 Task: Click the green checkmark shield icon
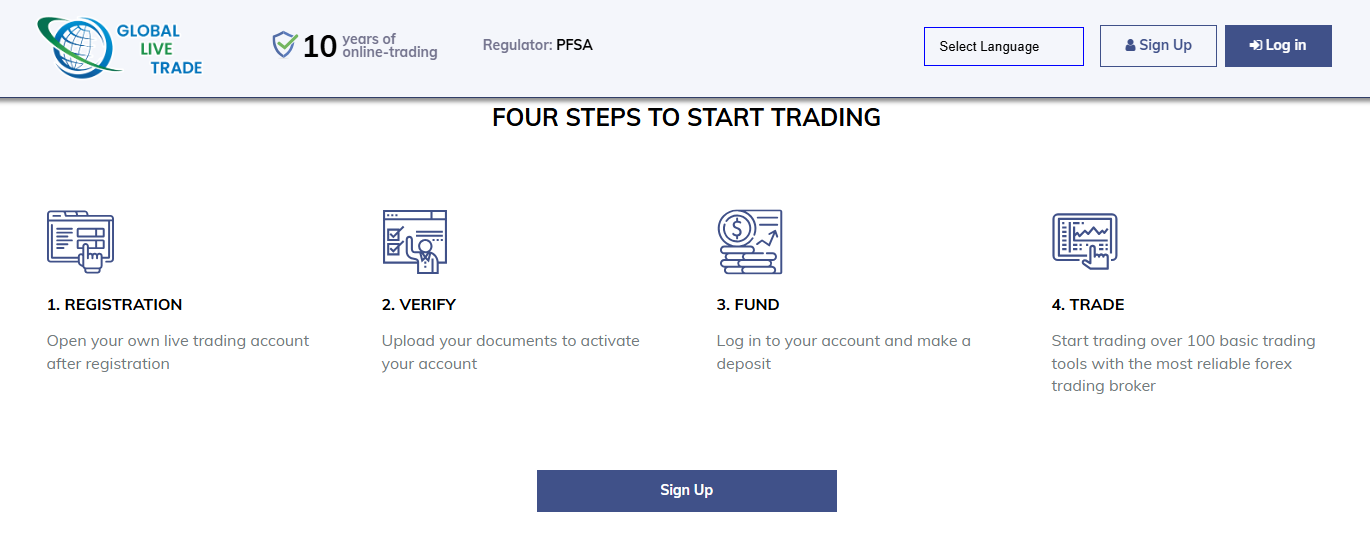coord(285,45)
